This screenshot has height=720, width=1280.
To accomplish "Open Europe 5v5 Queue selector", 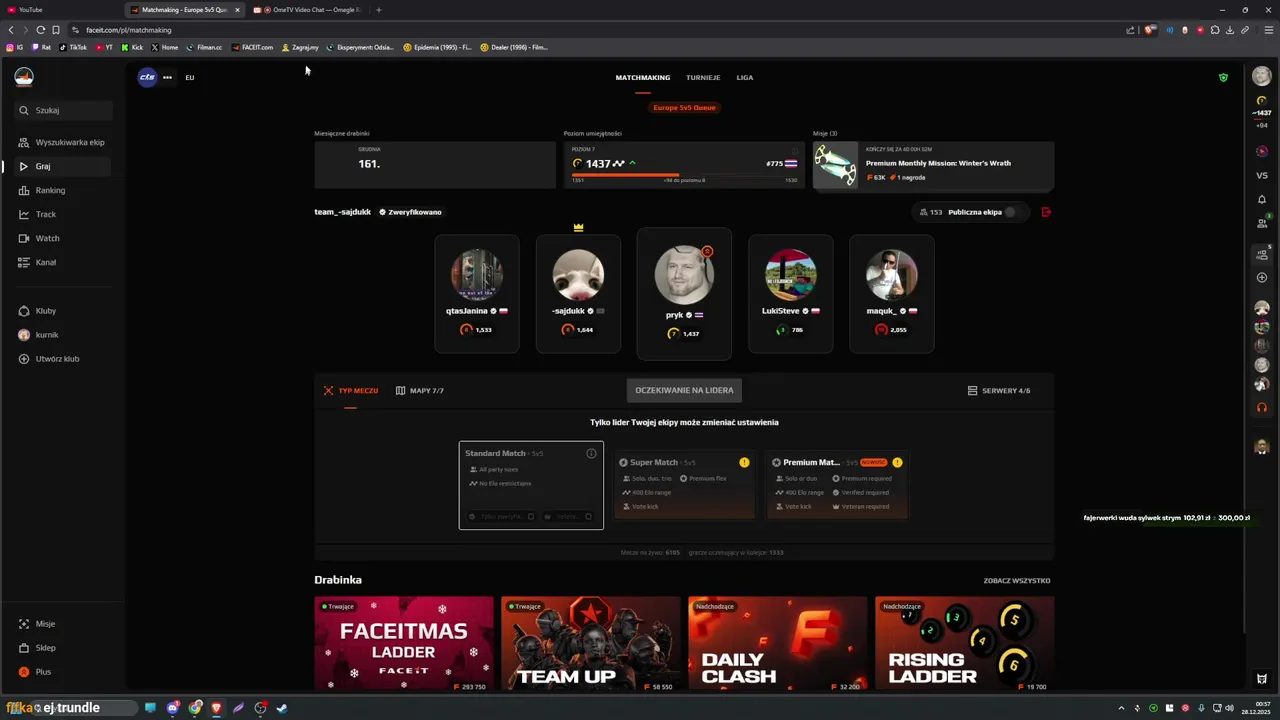I will (684, 107).
